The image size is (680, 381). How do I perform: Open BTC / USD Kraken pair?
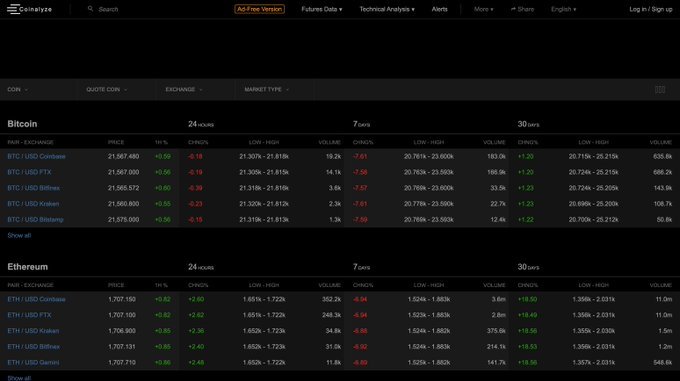point(33,204)
